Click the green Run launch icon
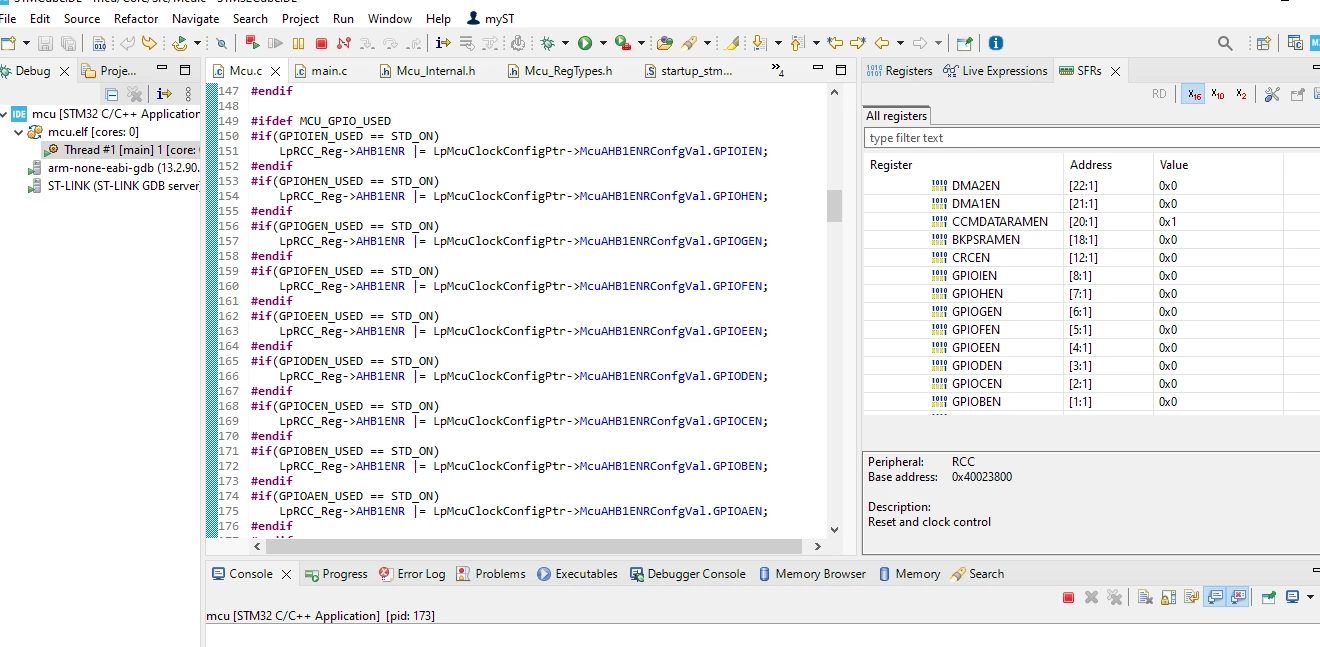 pyautogui.click(x=585, y=43)
